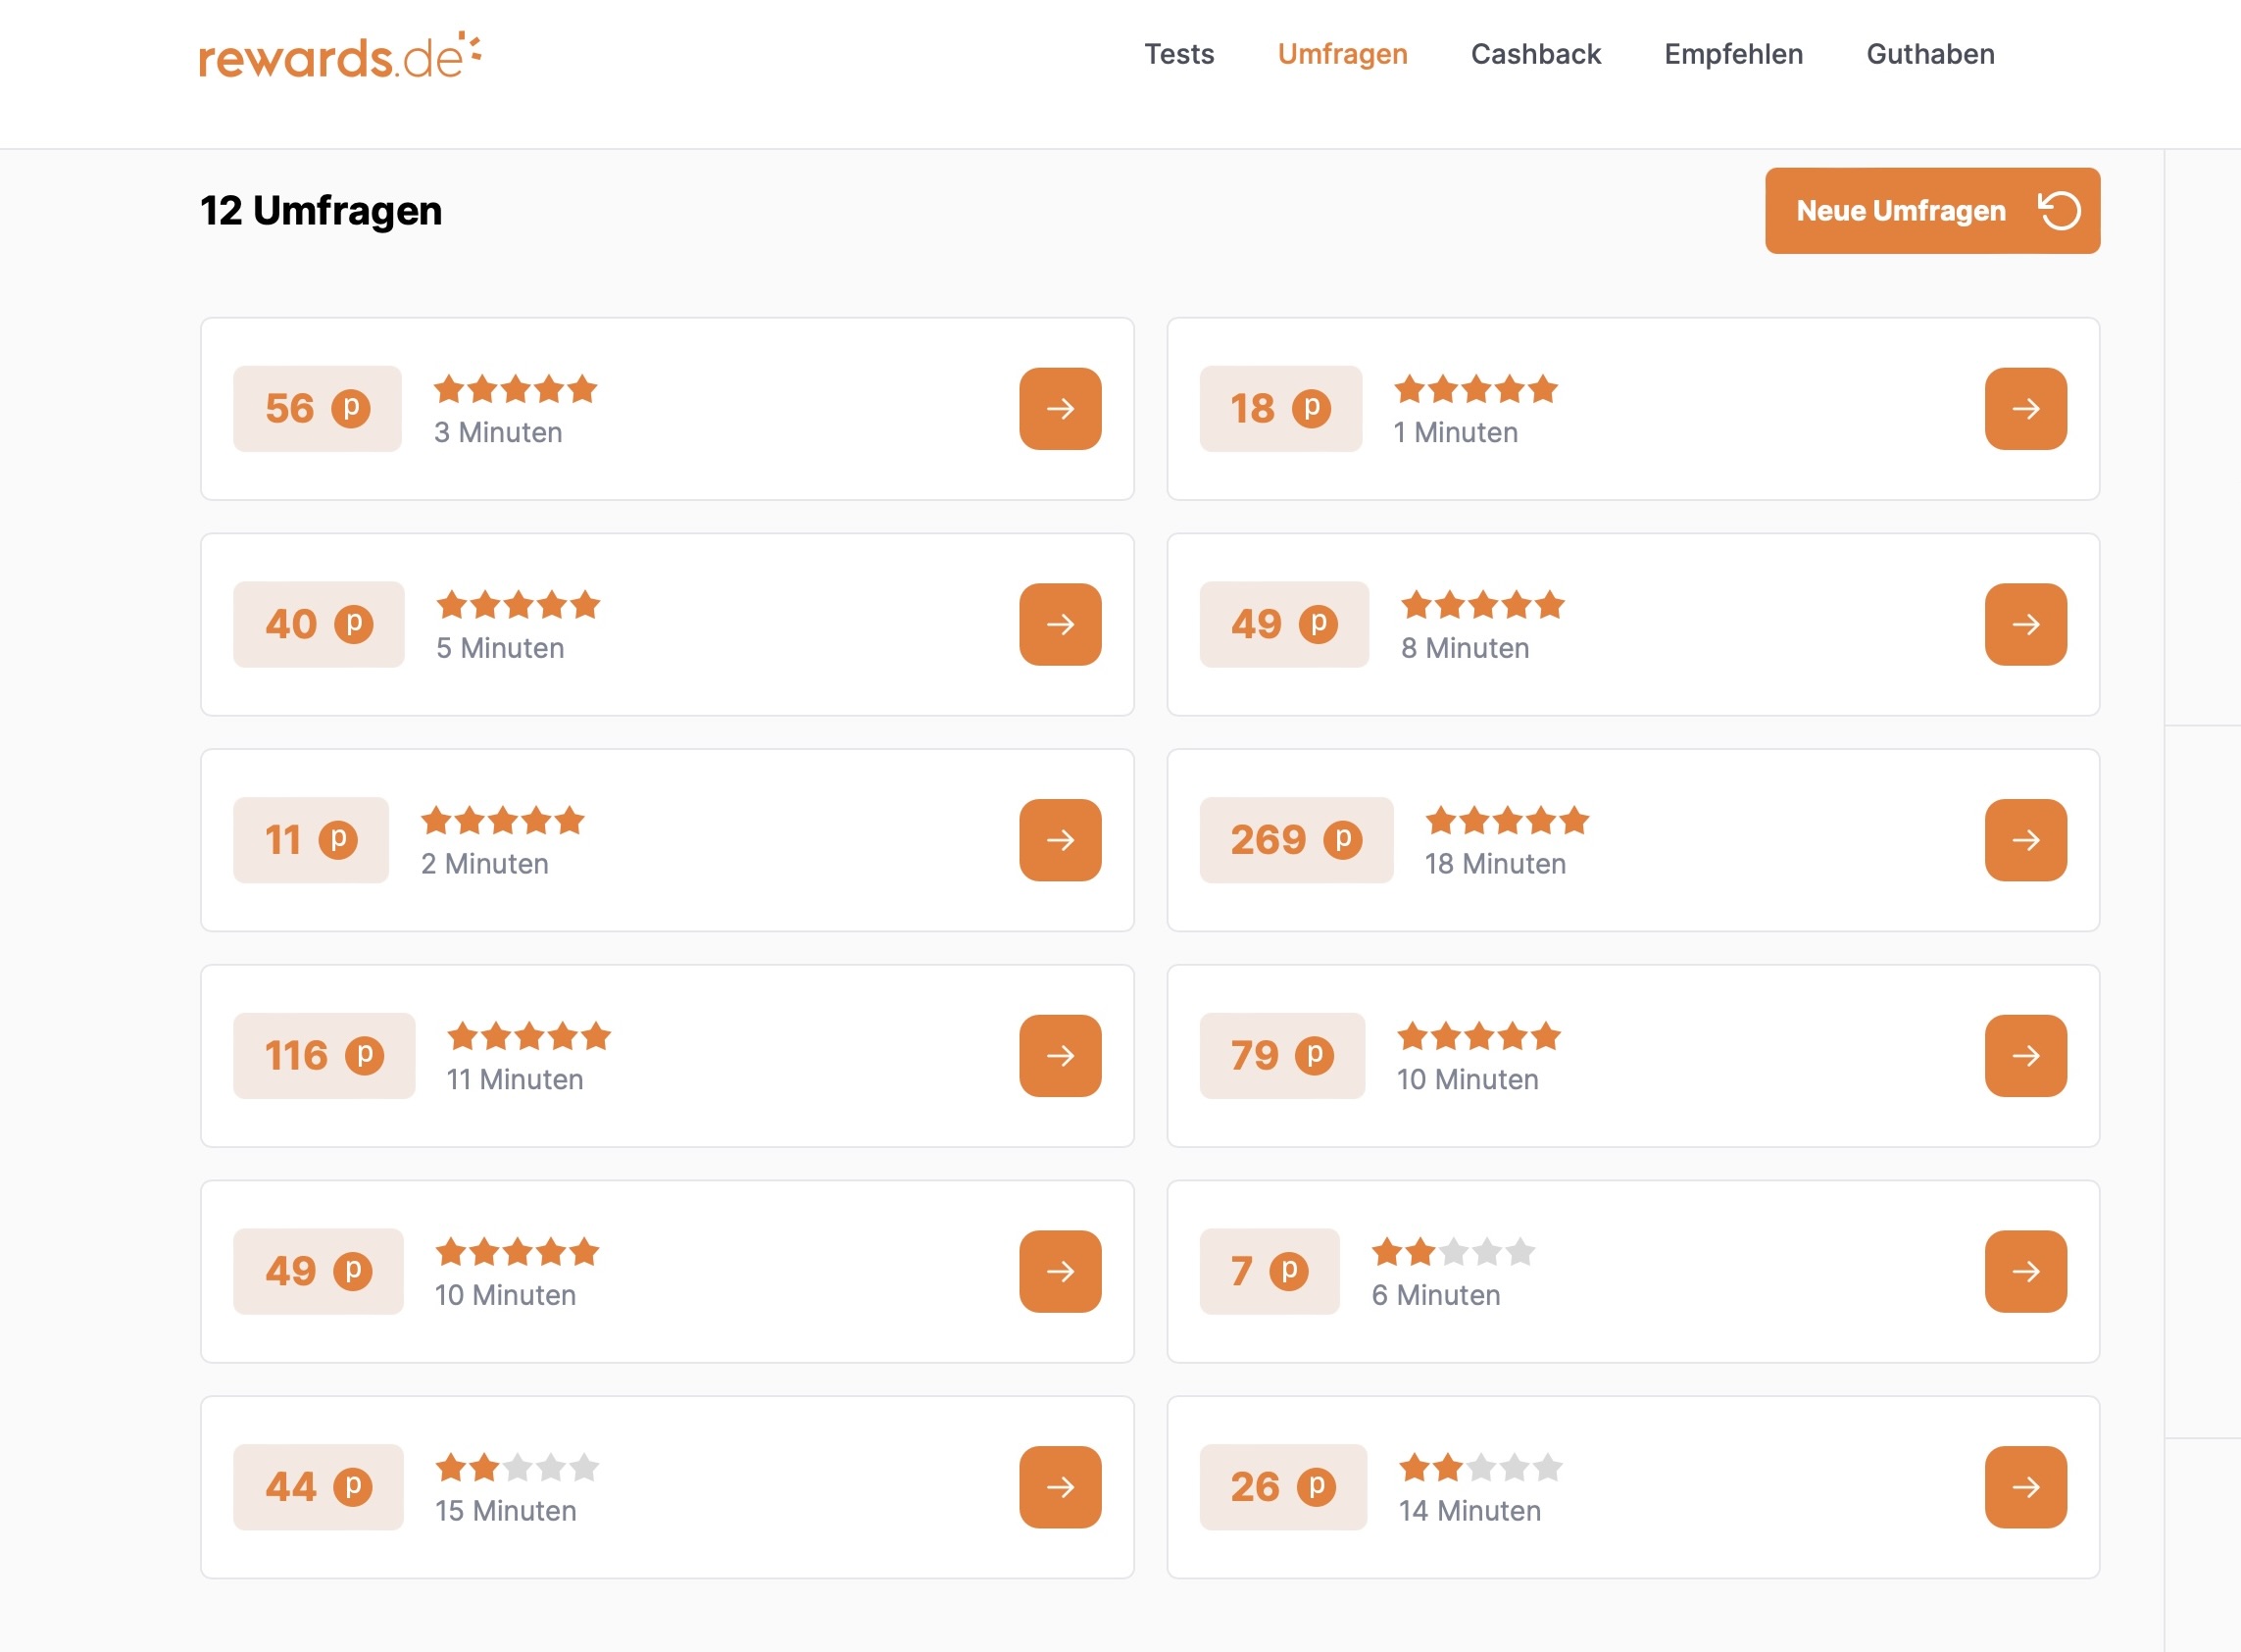Launch the 11 points 2 Minuten survey arrow
The width and height of the screenshot is (2241, 1652).
[1060, 840]
